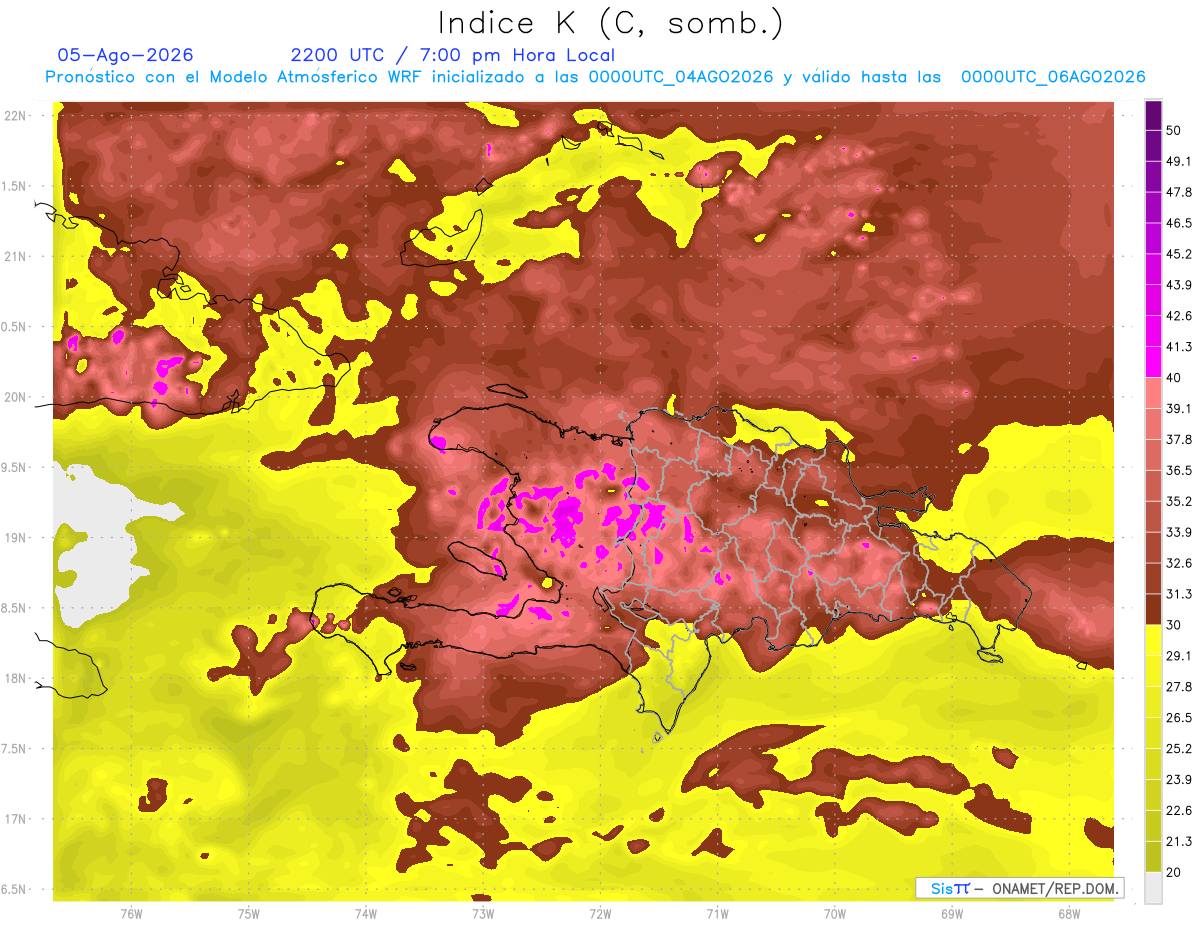Image resolution: width=1200 pixels, height=927 pixels.
Task: Click the '72W' longitude axis label
Action: tap(600, 914)
